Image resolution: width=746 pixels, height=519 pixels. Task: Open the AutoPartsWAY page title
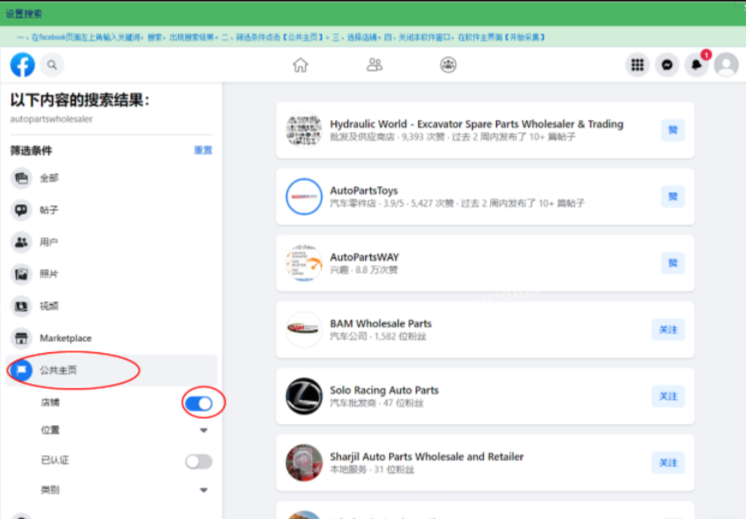pyautogui.click(x=364, y=257)
